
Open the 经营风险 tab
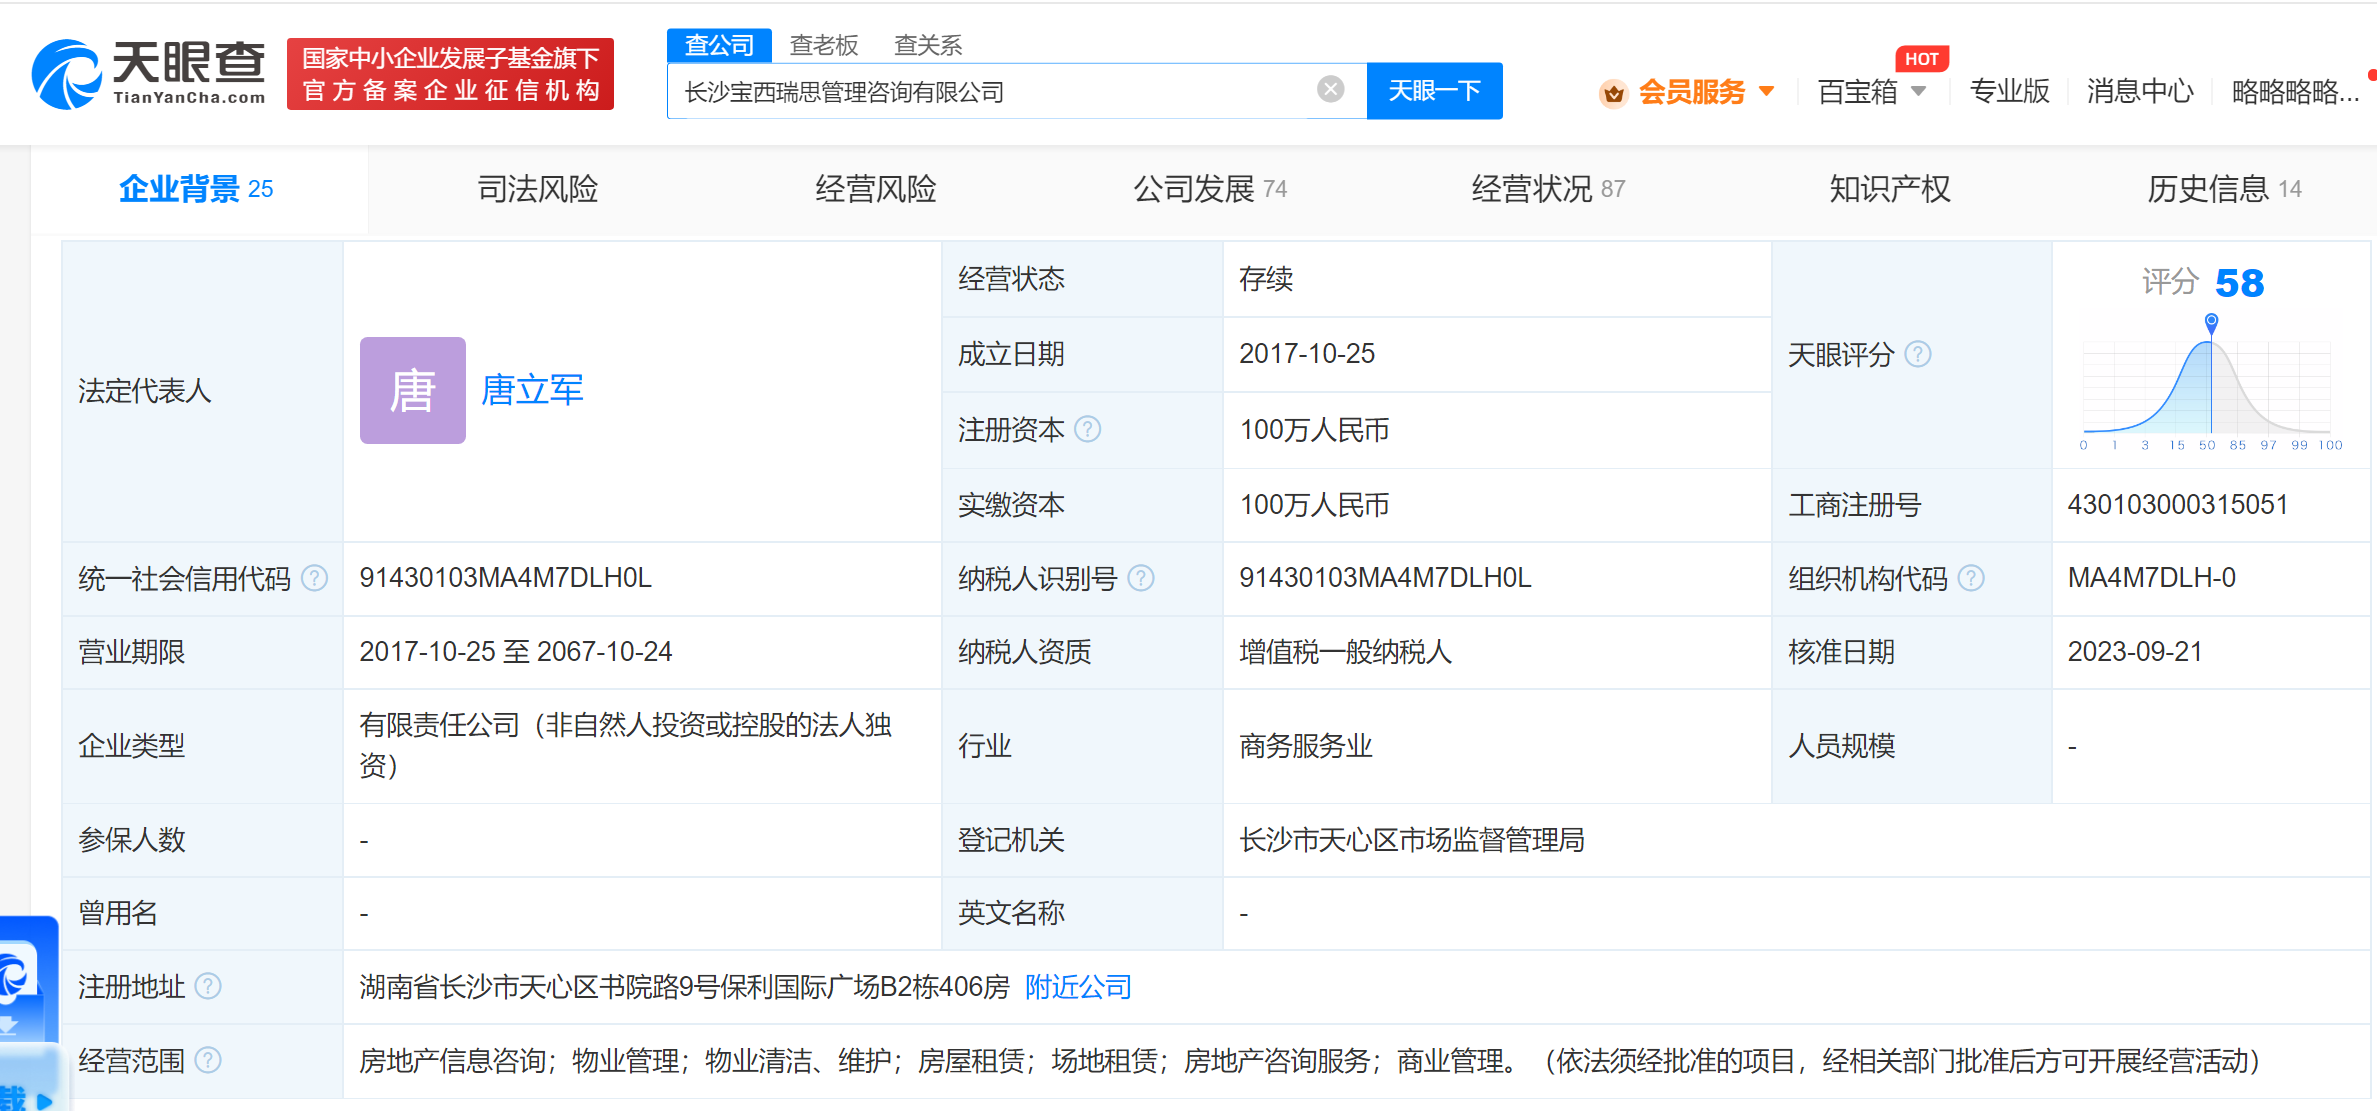click(x=875, y=189)
